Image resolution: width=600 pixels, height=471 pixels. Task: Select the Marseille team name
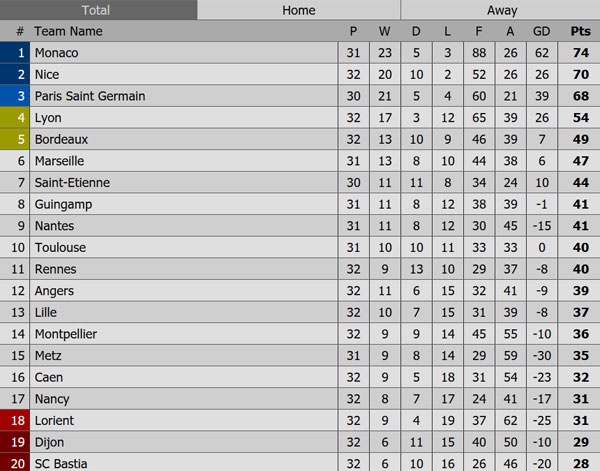pos(59,161)
